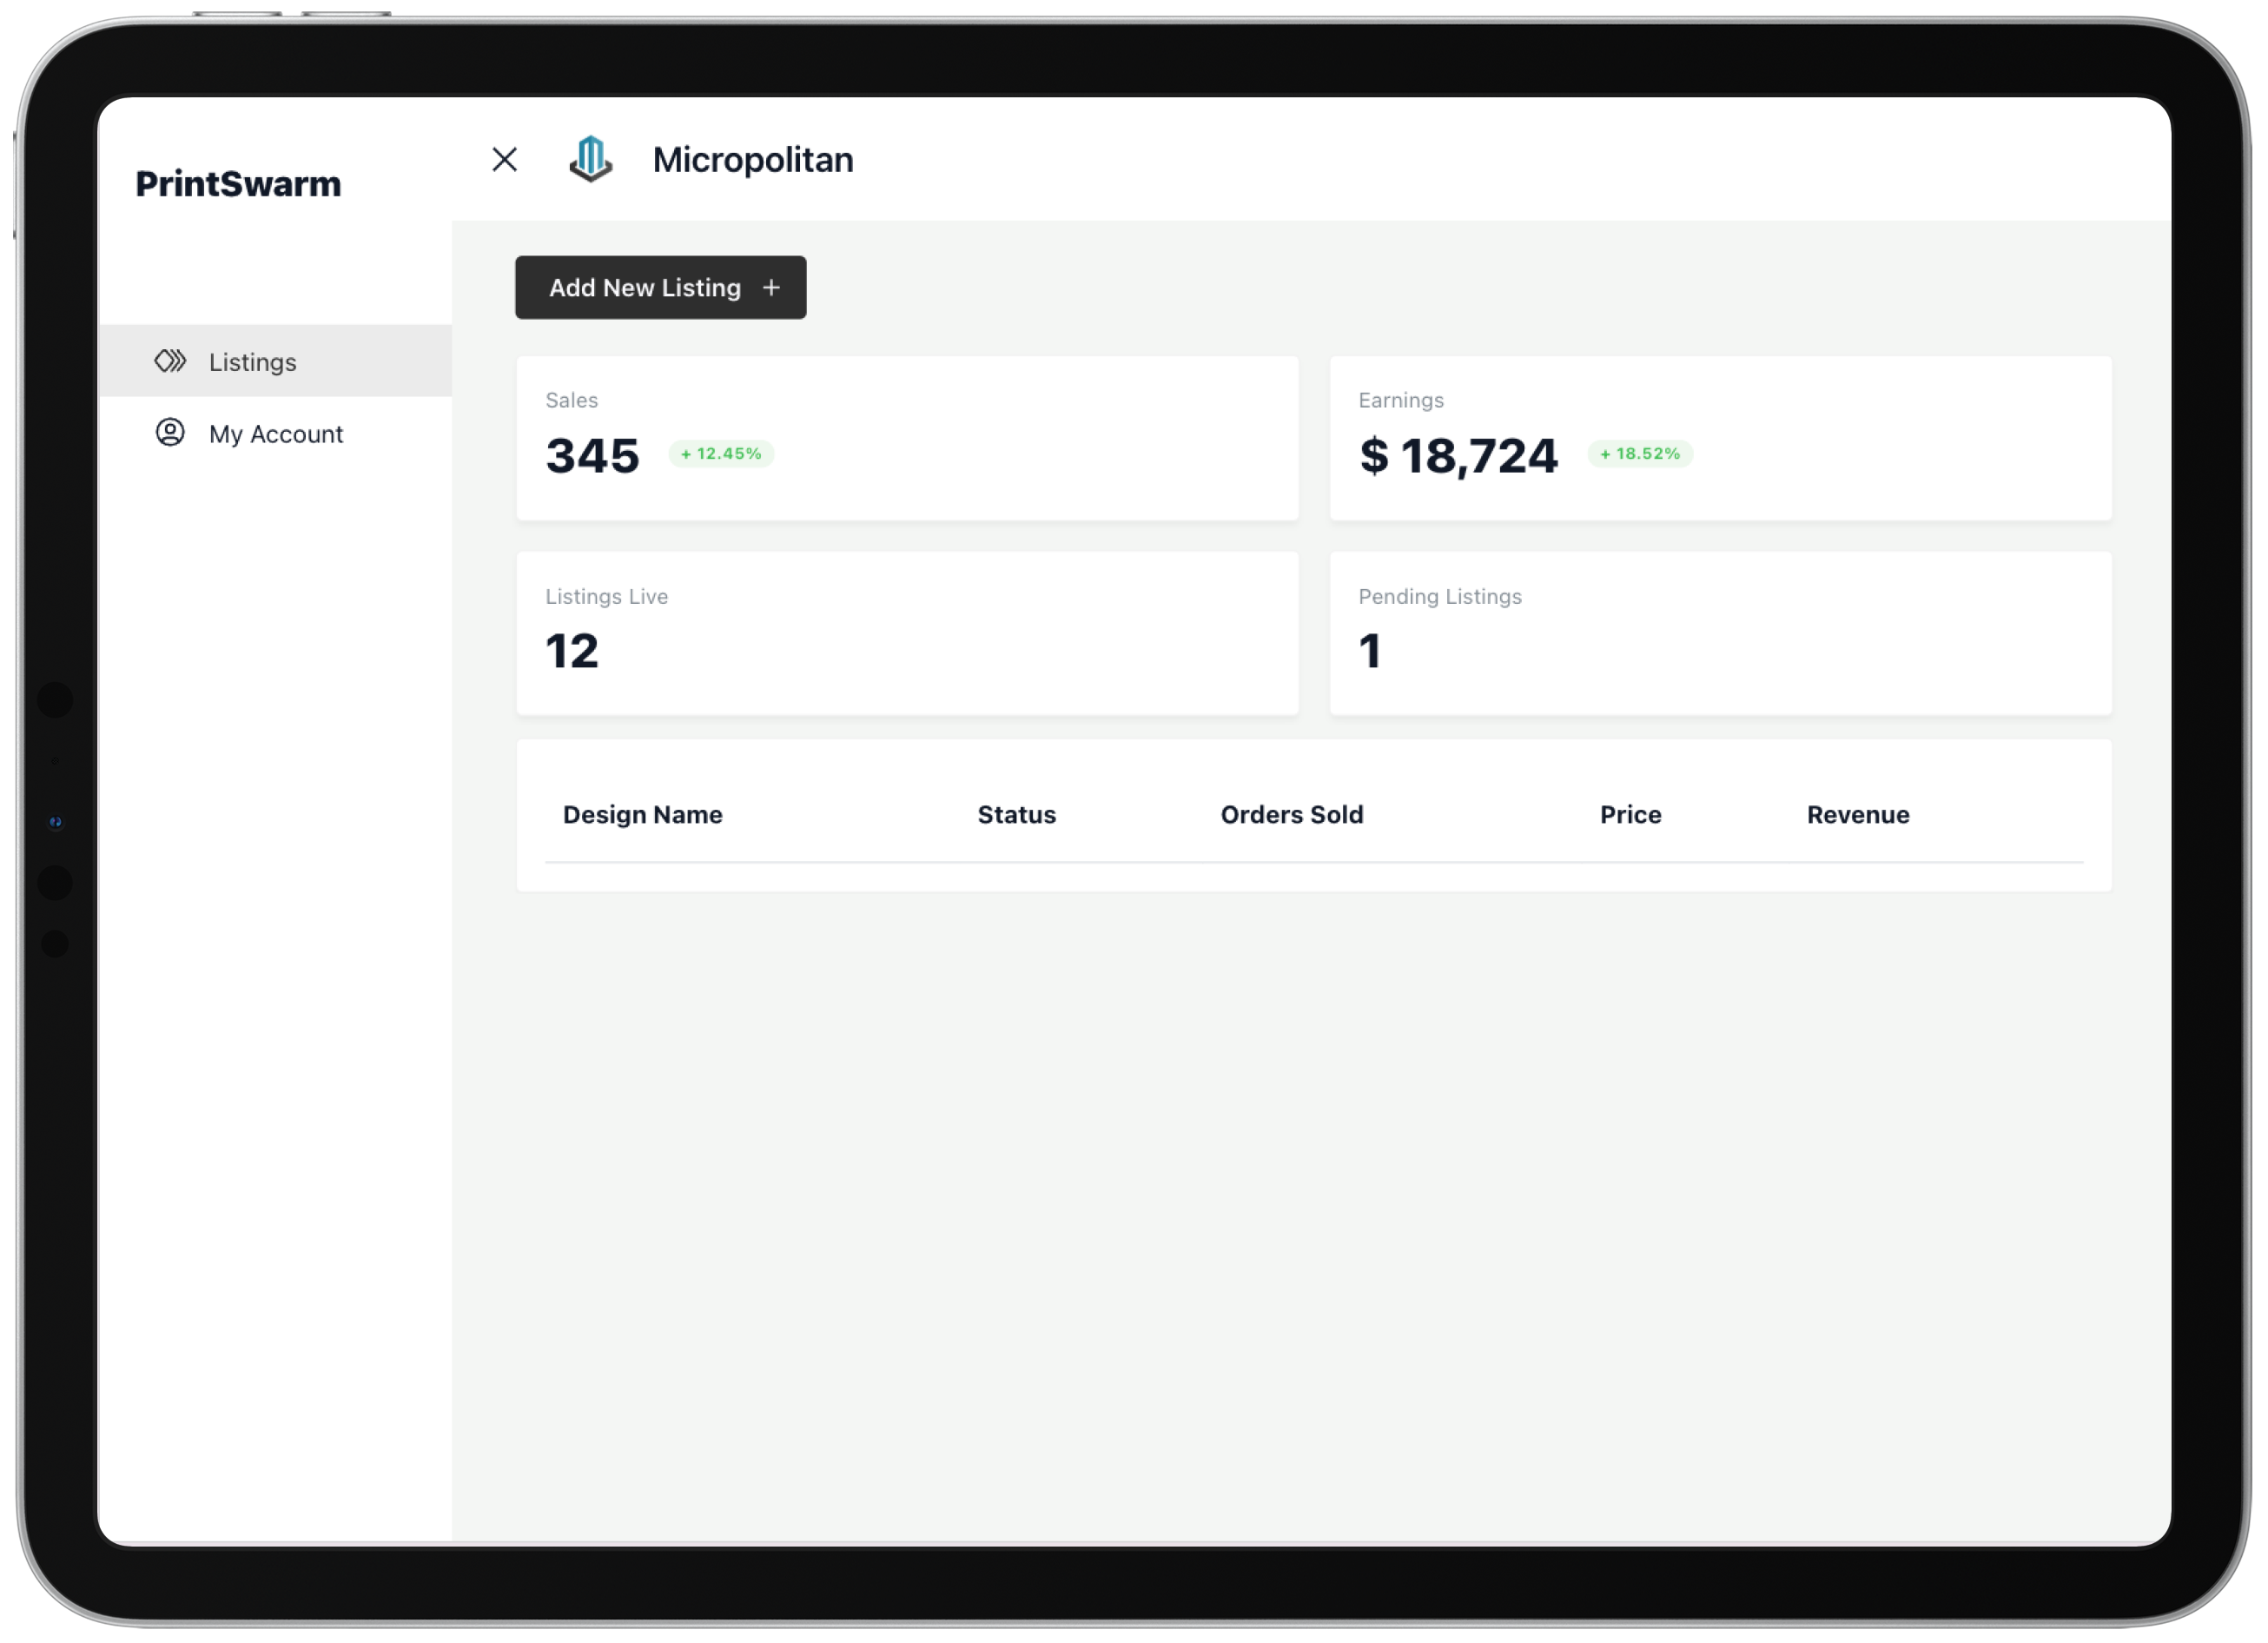Open the Listings Live card
Screen dimensions: 2268x1643
coord(906,633)
